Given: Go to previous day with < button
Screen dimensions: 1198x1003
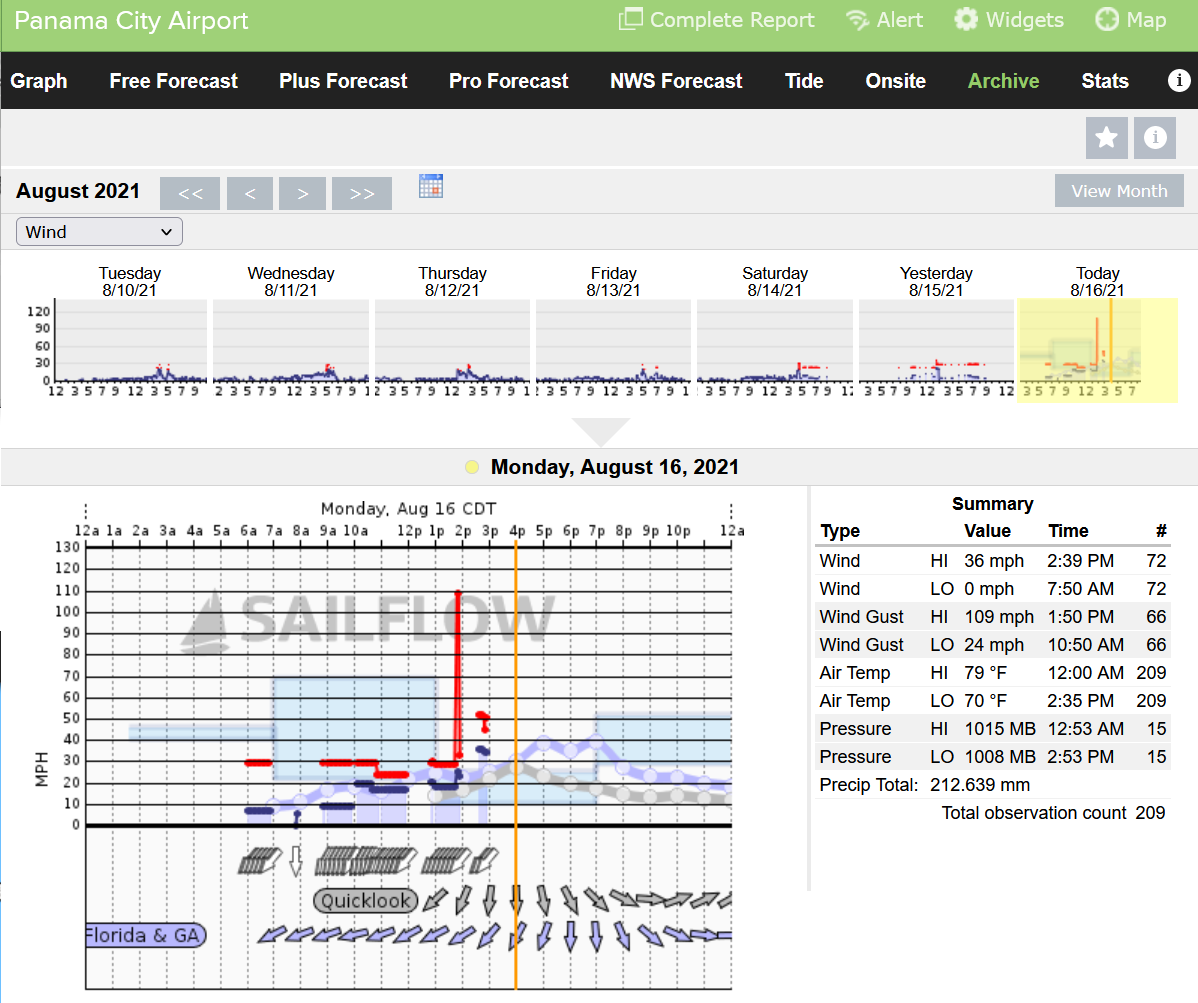Looking at the screenshot, I should [250, 193].
